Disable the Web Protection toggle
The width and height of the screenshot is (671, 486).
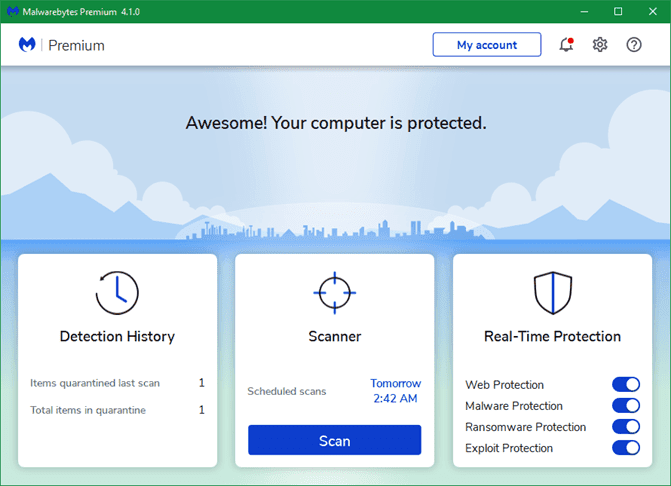(x=626, y=384)
